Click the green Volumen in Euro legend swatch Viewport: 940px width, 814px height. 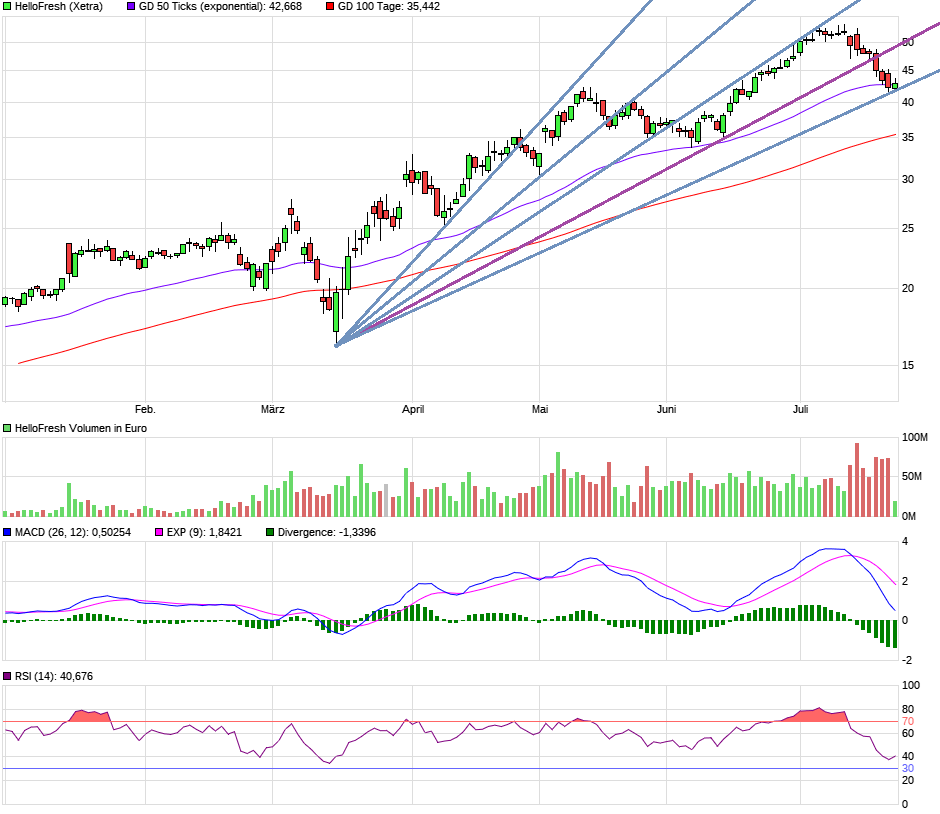pyautogui.click(x=7, y=428)
